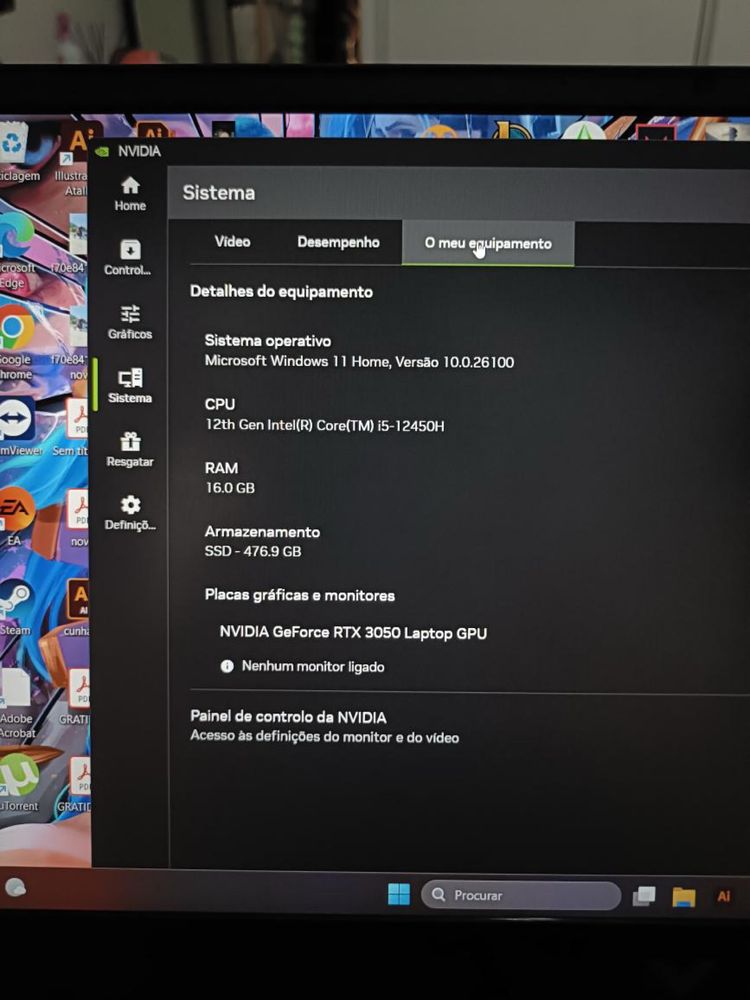The image size is (750, 1000).
Task: Click the 12th Gen Intel Core i5-12450H text
Action: tap(325, 425)
